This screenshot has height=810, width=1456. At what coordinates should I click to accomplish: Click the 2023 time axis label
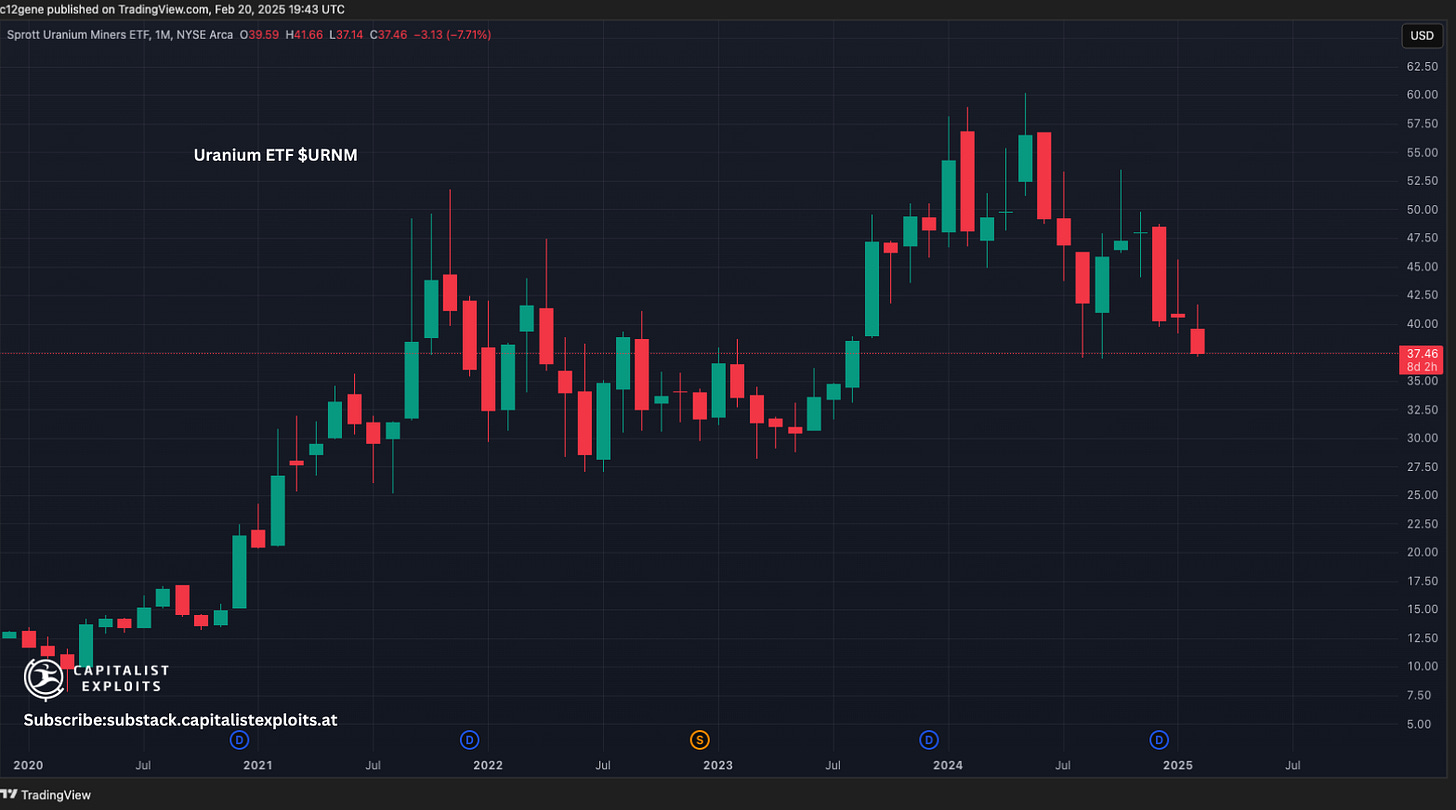point(718,766)
